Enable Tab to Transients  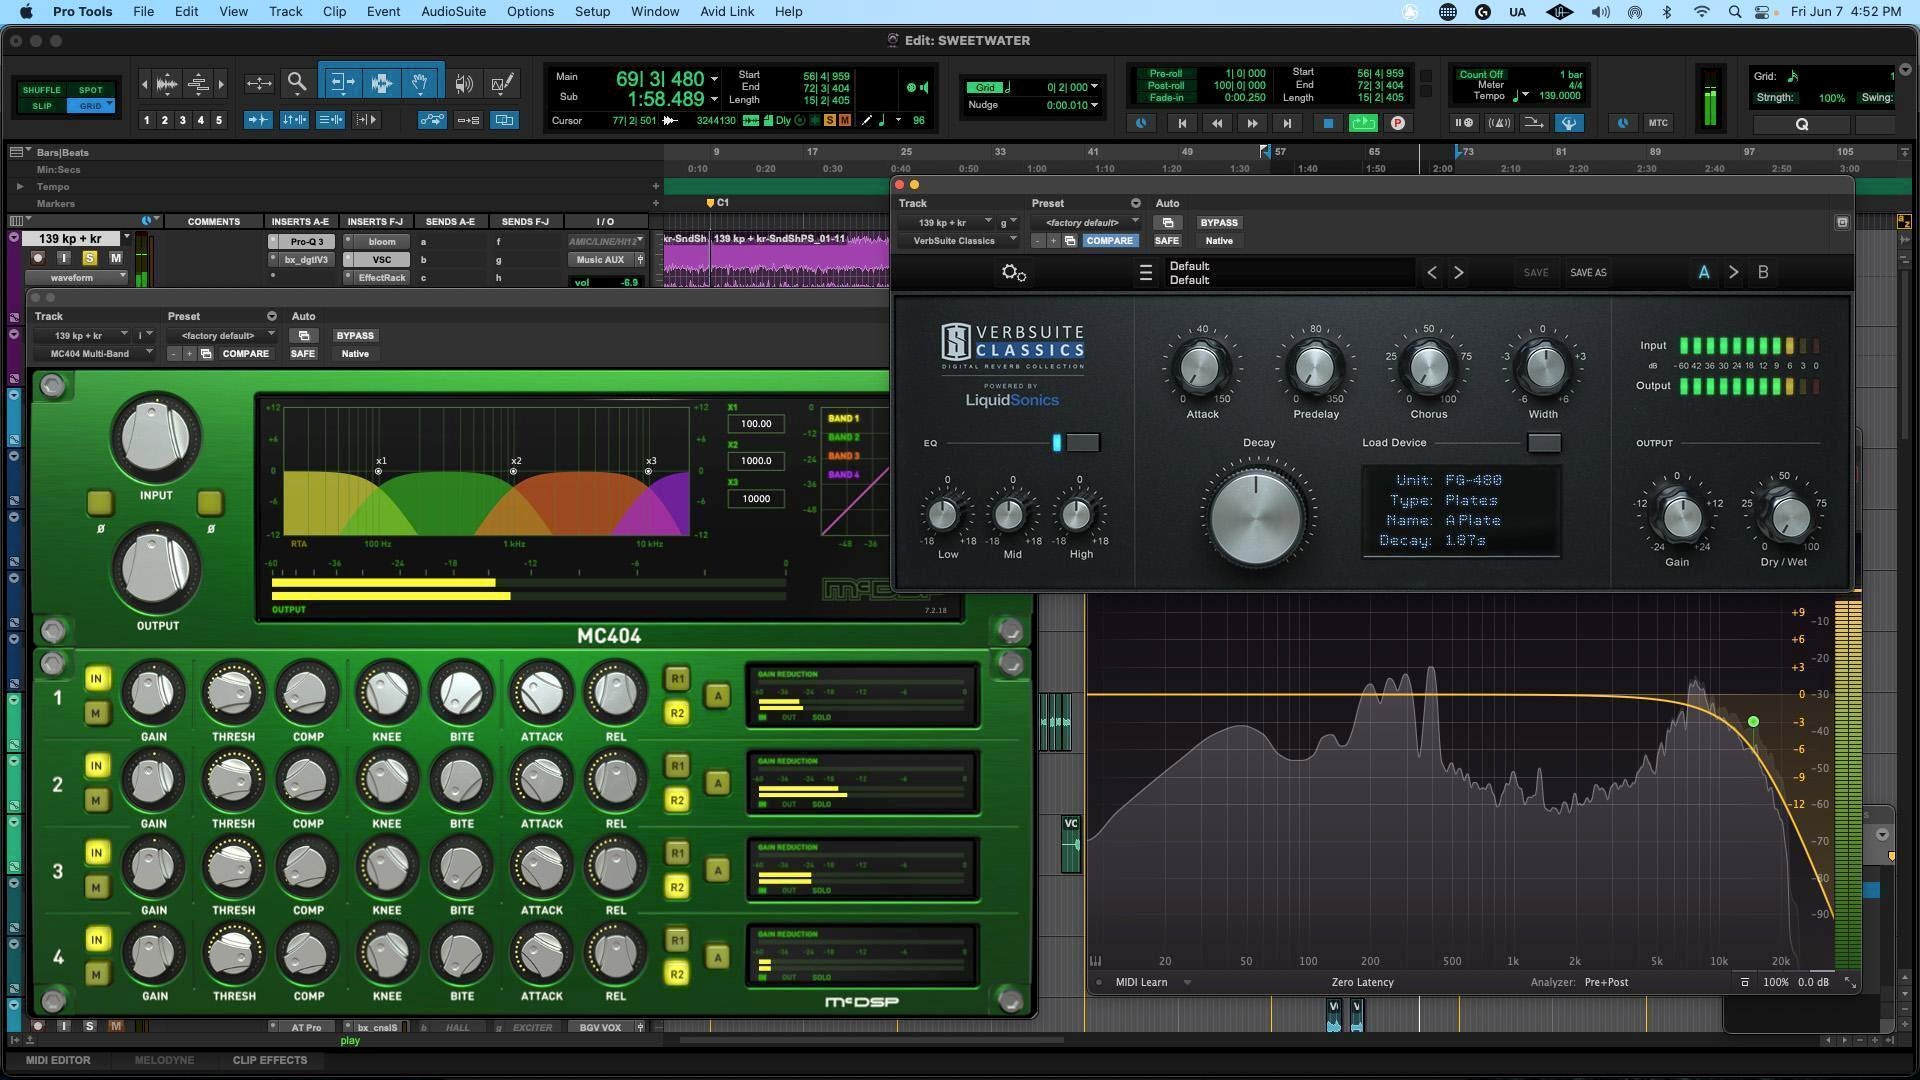258,119
